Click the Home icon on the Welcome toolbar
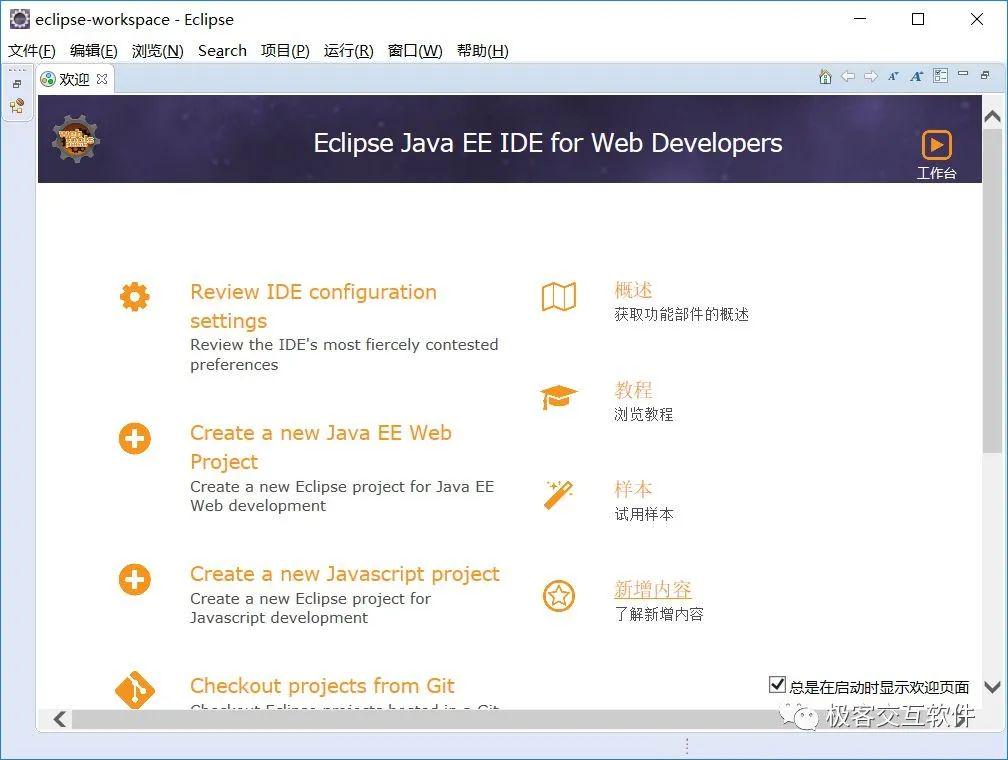This screenshot has height=760, width=1008. click(x=825, y=76)
